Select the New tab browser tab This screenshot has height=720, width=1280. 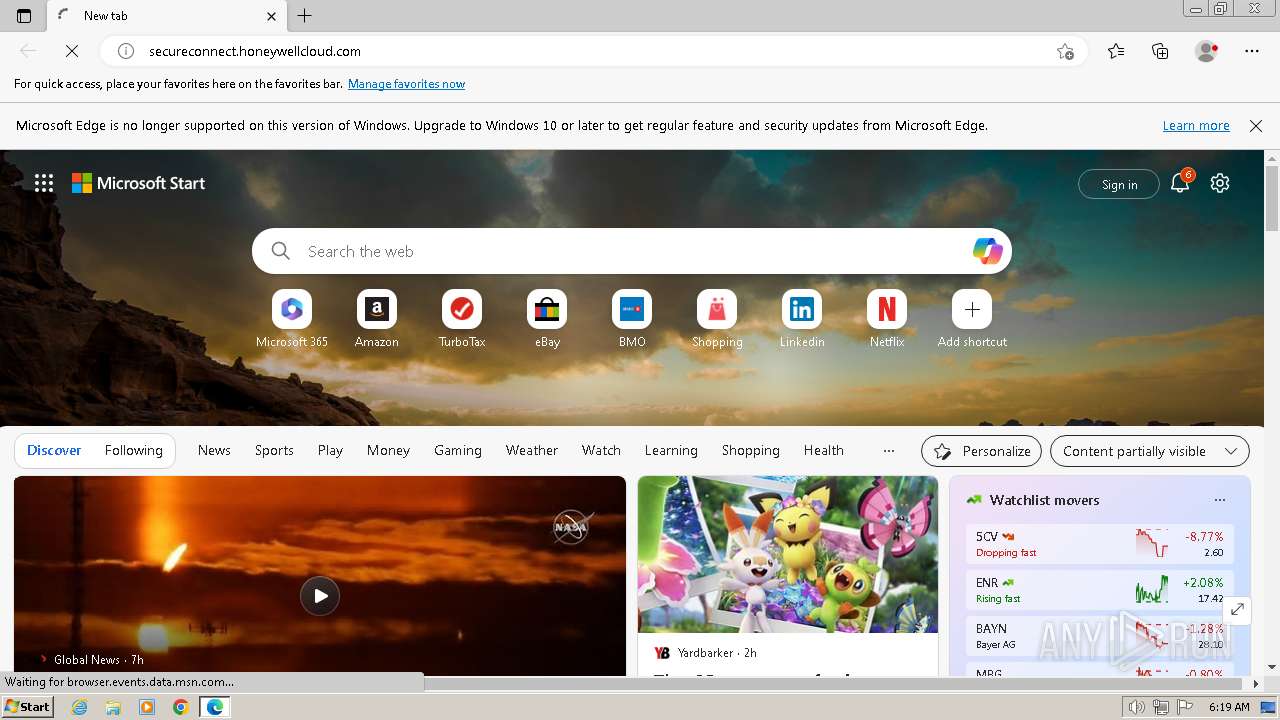coord(165,16)
